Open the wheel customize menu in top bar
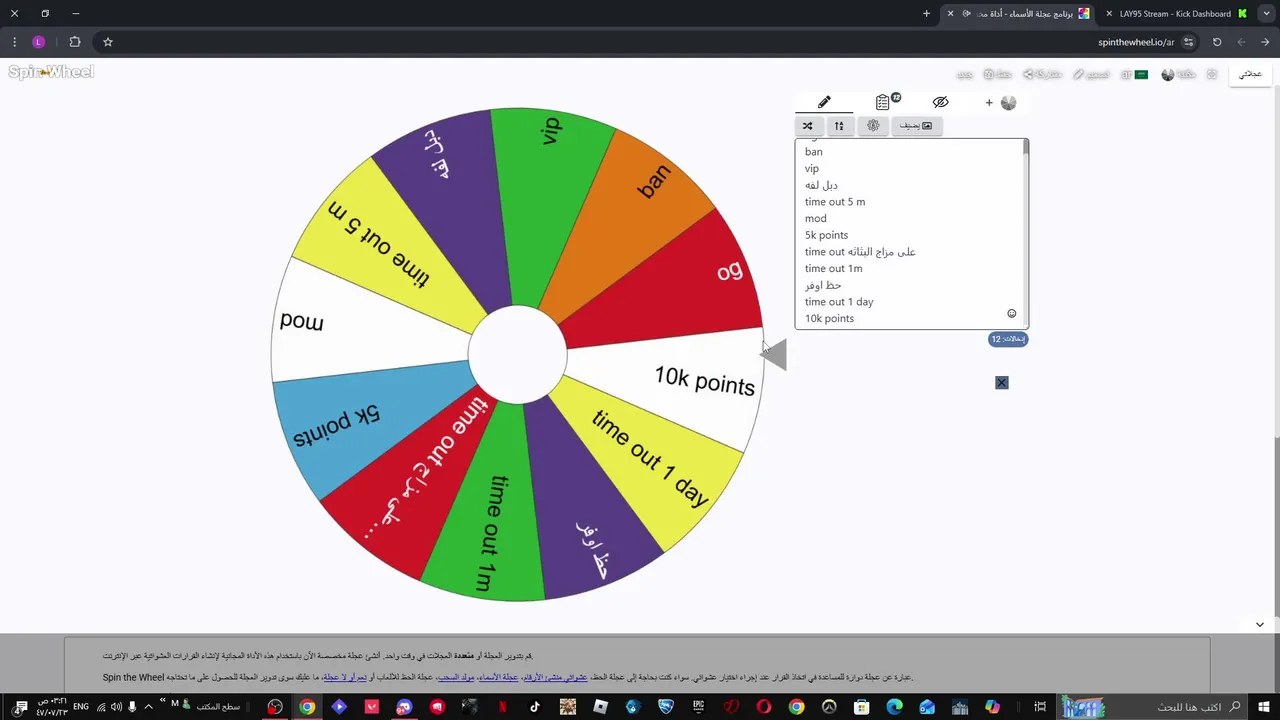The image size is (1280, 720). click(1179, 75)
